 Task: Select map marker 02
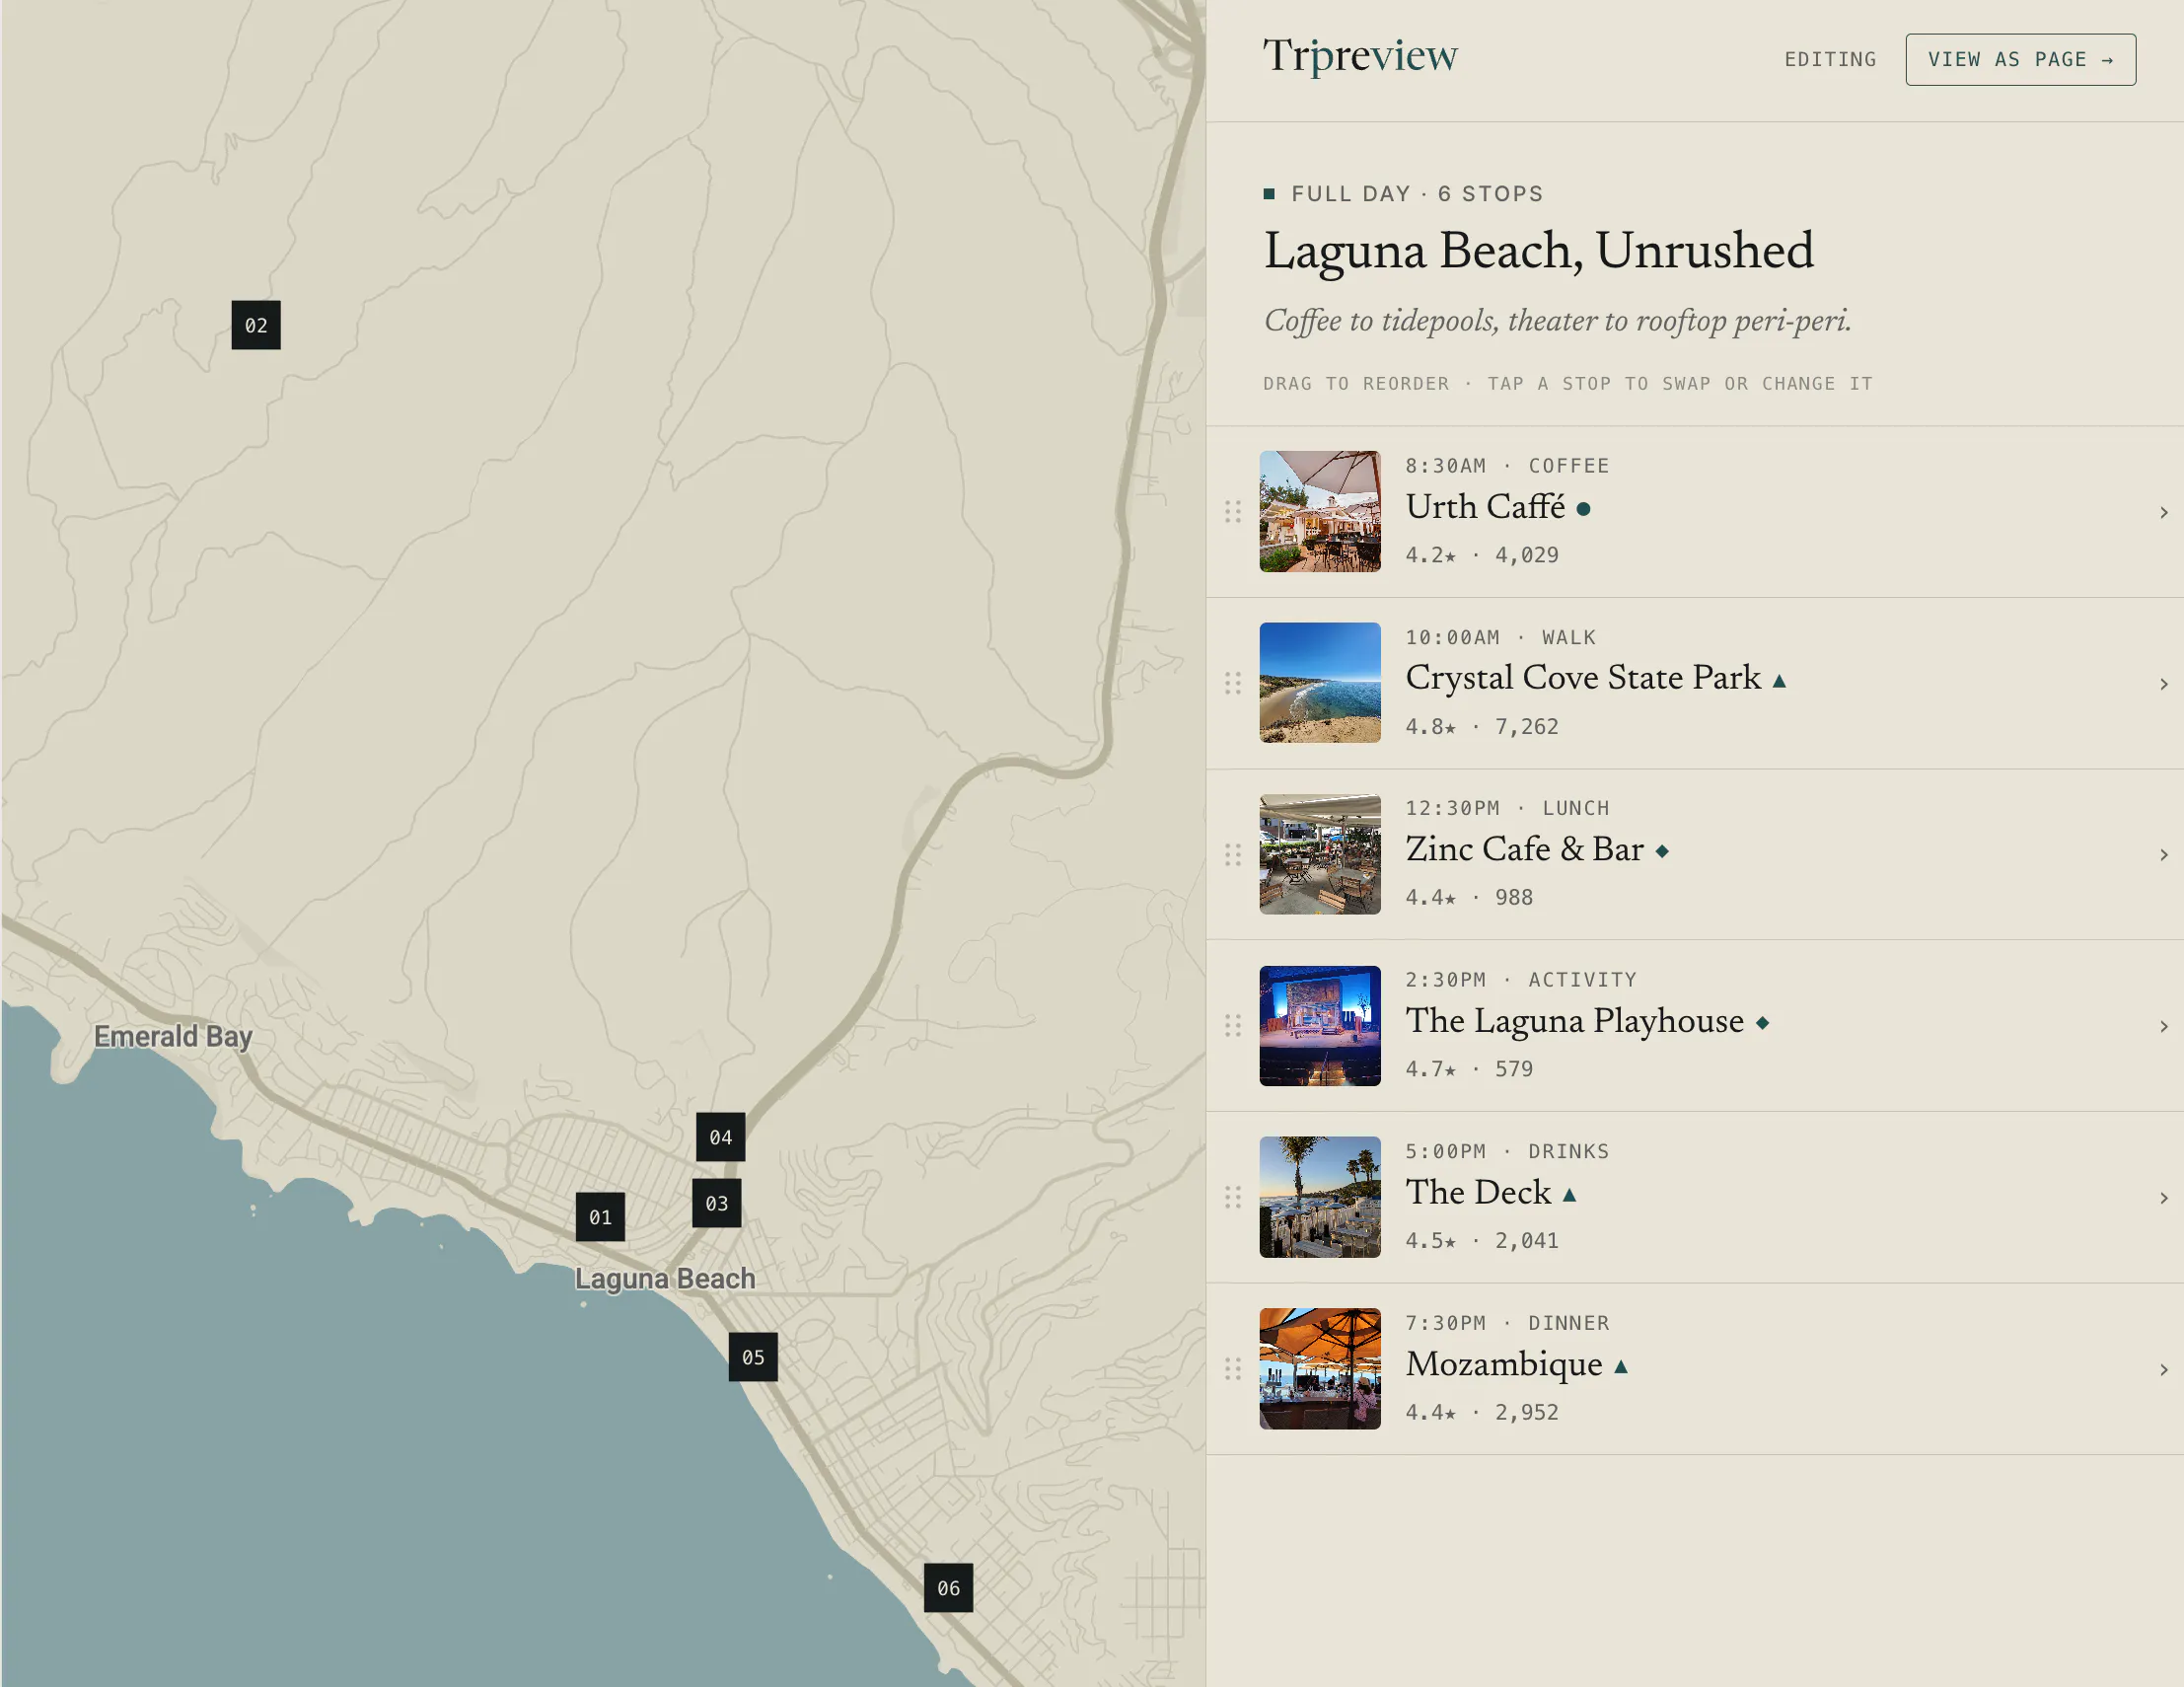click(256, 325)
